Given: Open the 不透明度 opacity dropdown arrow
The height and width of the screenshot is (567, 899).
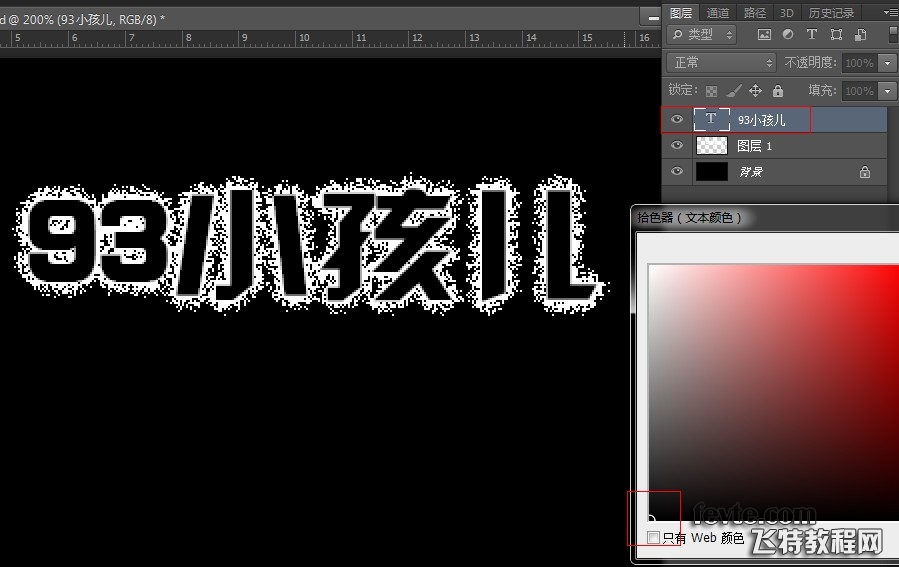Looking at the screenshot, I should [888, 63].
